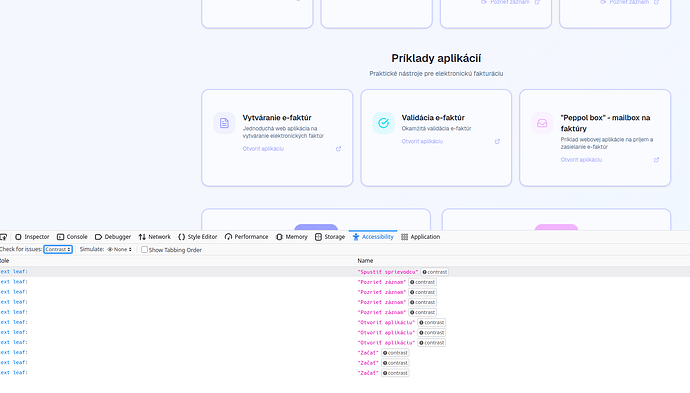This screenshot has width=690, height=393.
Task: Open the Simulate None dropdown
Action: pos(119,250)
